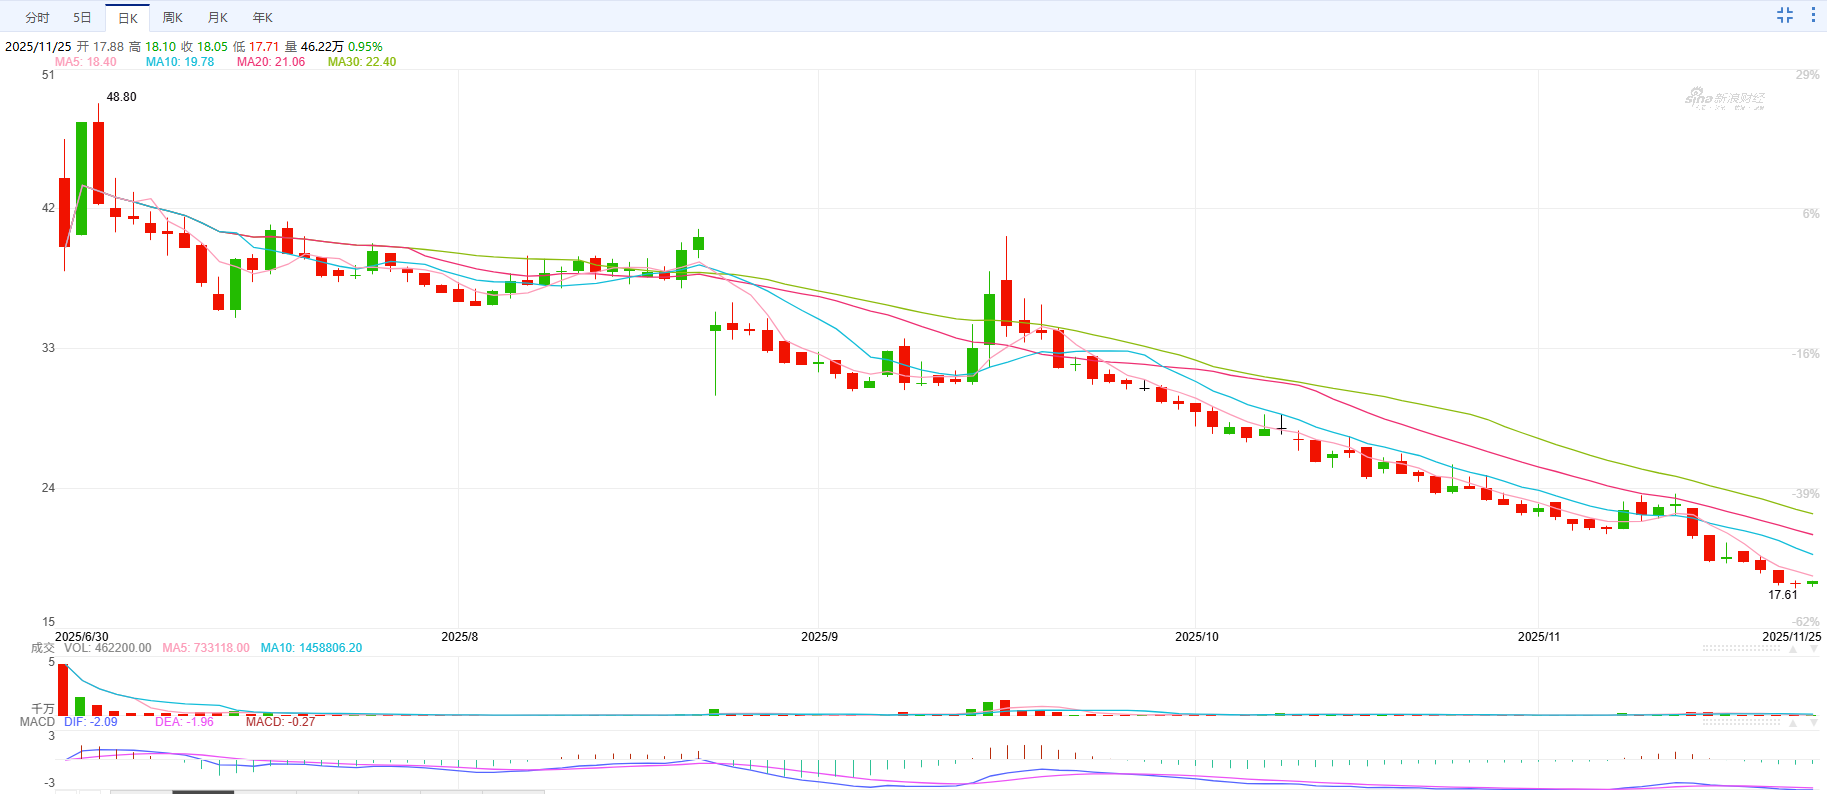Click the up arrow of the MACD panel
Image resolution: width=1827 pixels, height=794 pixels.
pos(1793,722)
